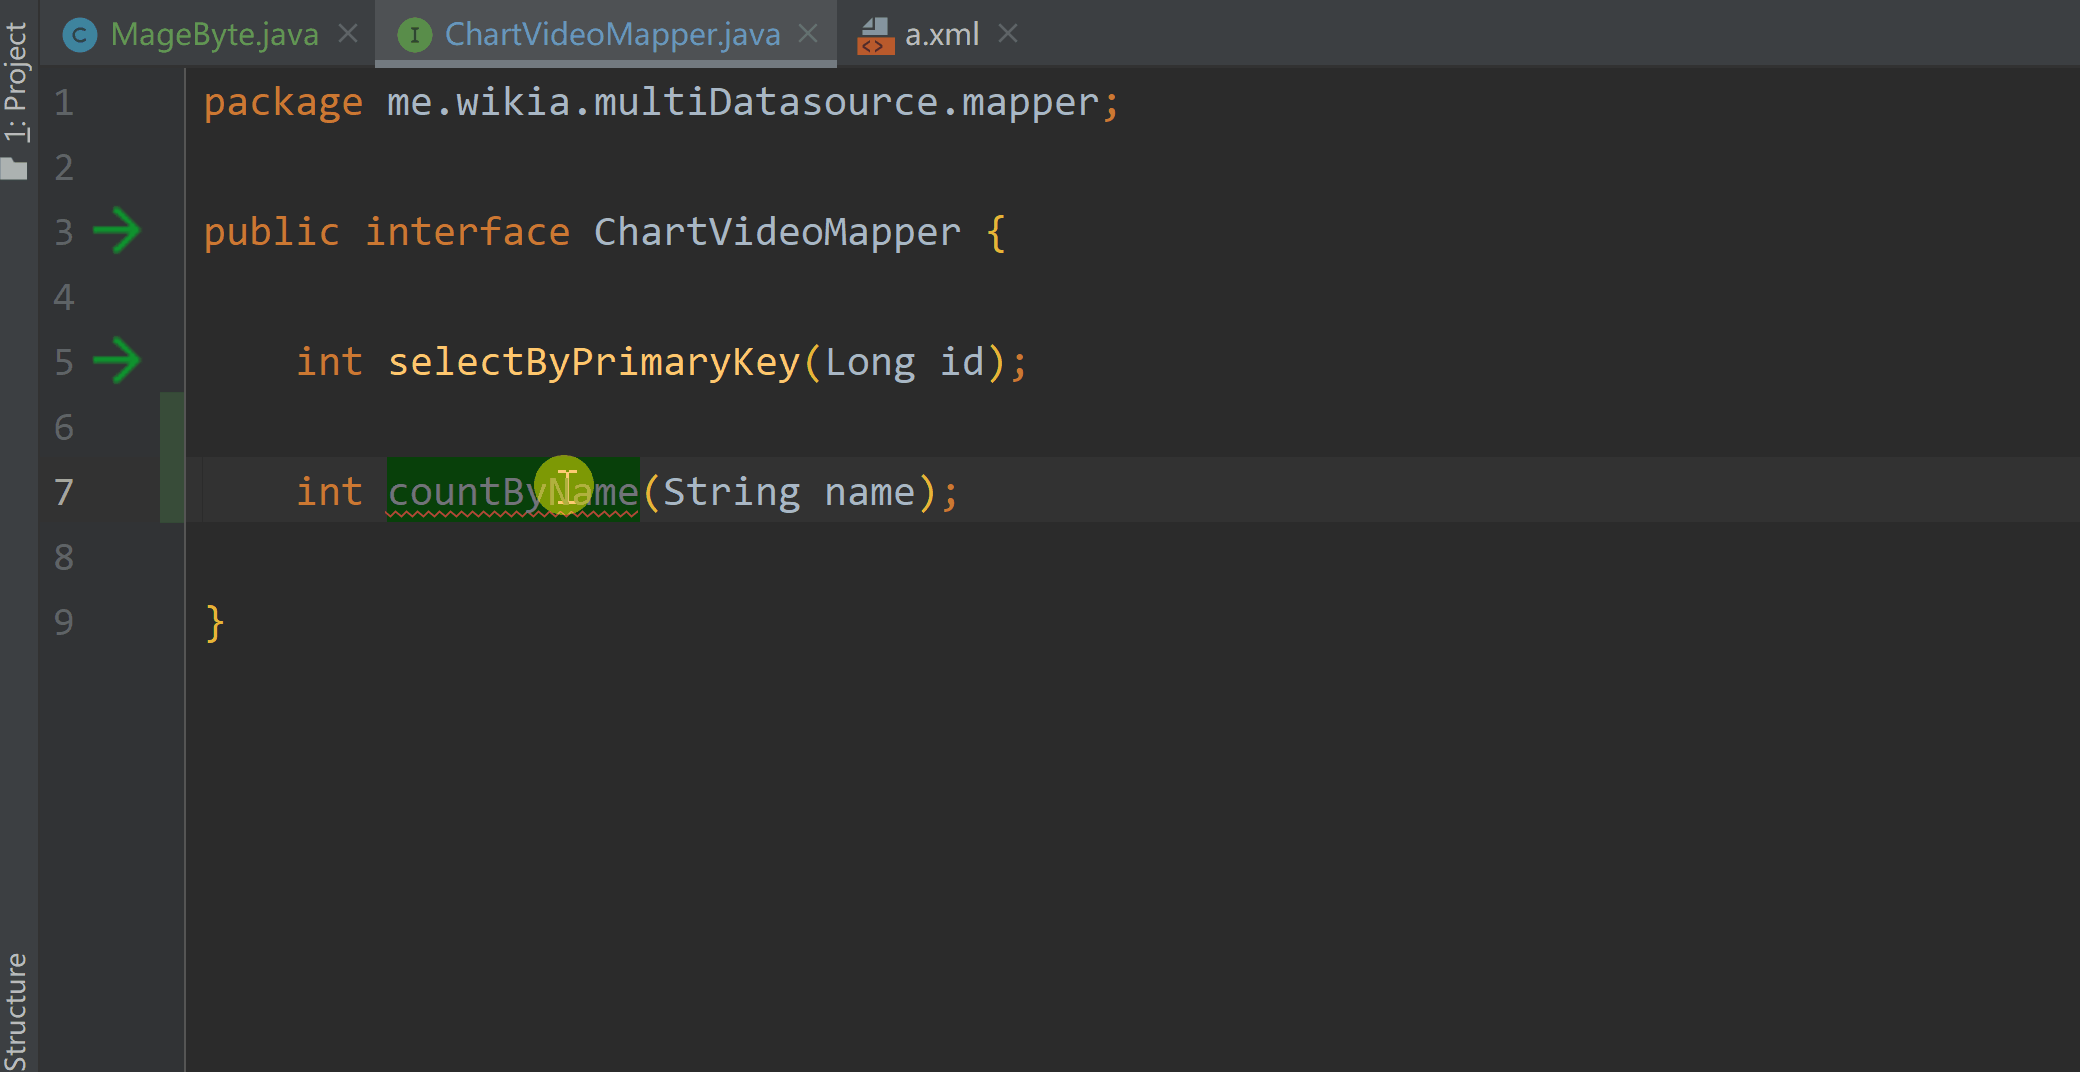
Task: Click the closing brace on line 9
Action: pyautogui.click(x=213, y=622)
